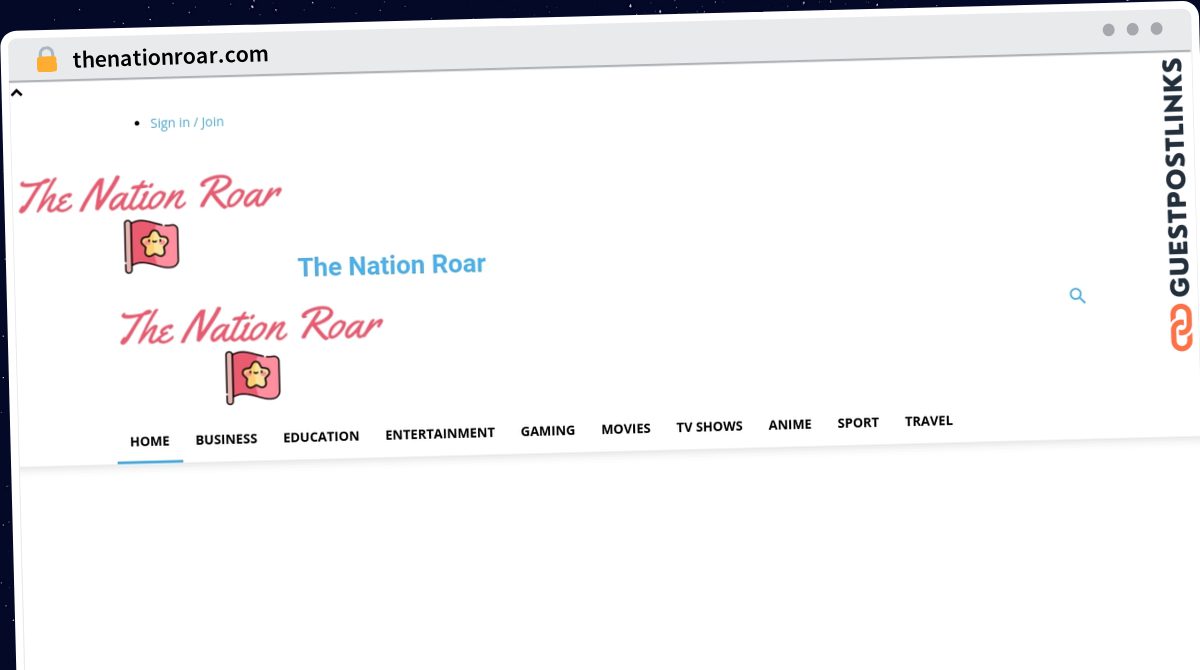The height and width of the screenshot is (670, 1200).
Task: Open the Anime menu item
Action: click(790, 424)
